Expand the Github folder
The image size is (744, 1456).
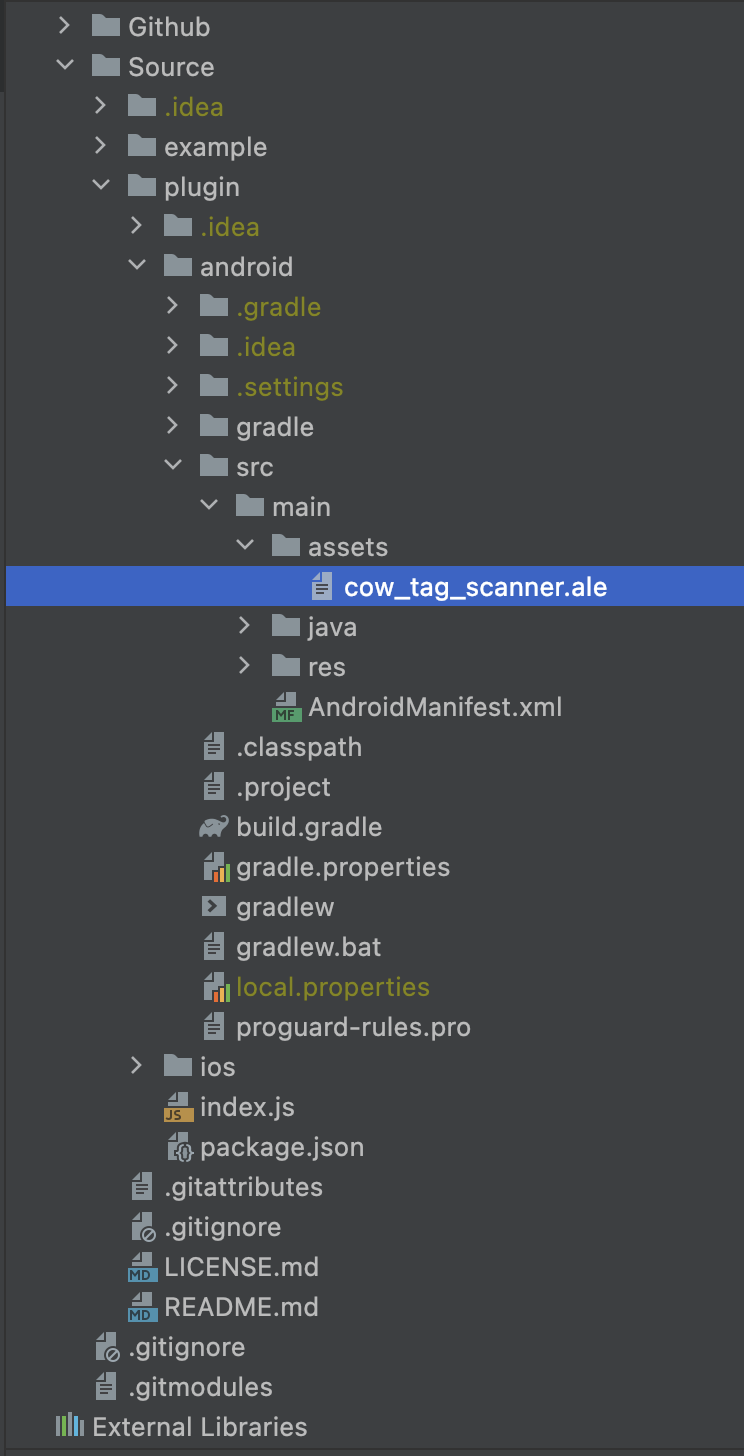pyautogui.click(x=64, y=26)
